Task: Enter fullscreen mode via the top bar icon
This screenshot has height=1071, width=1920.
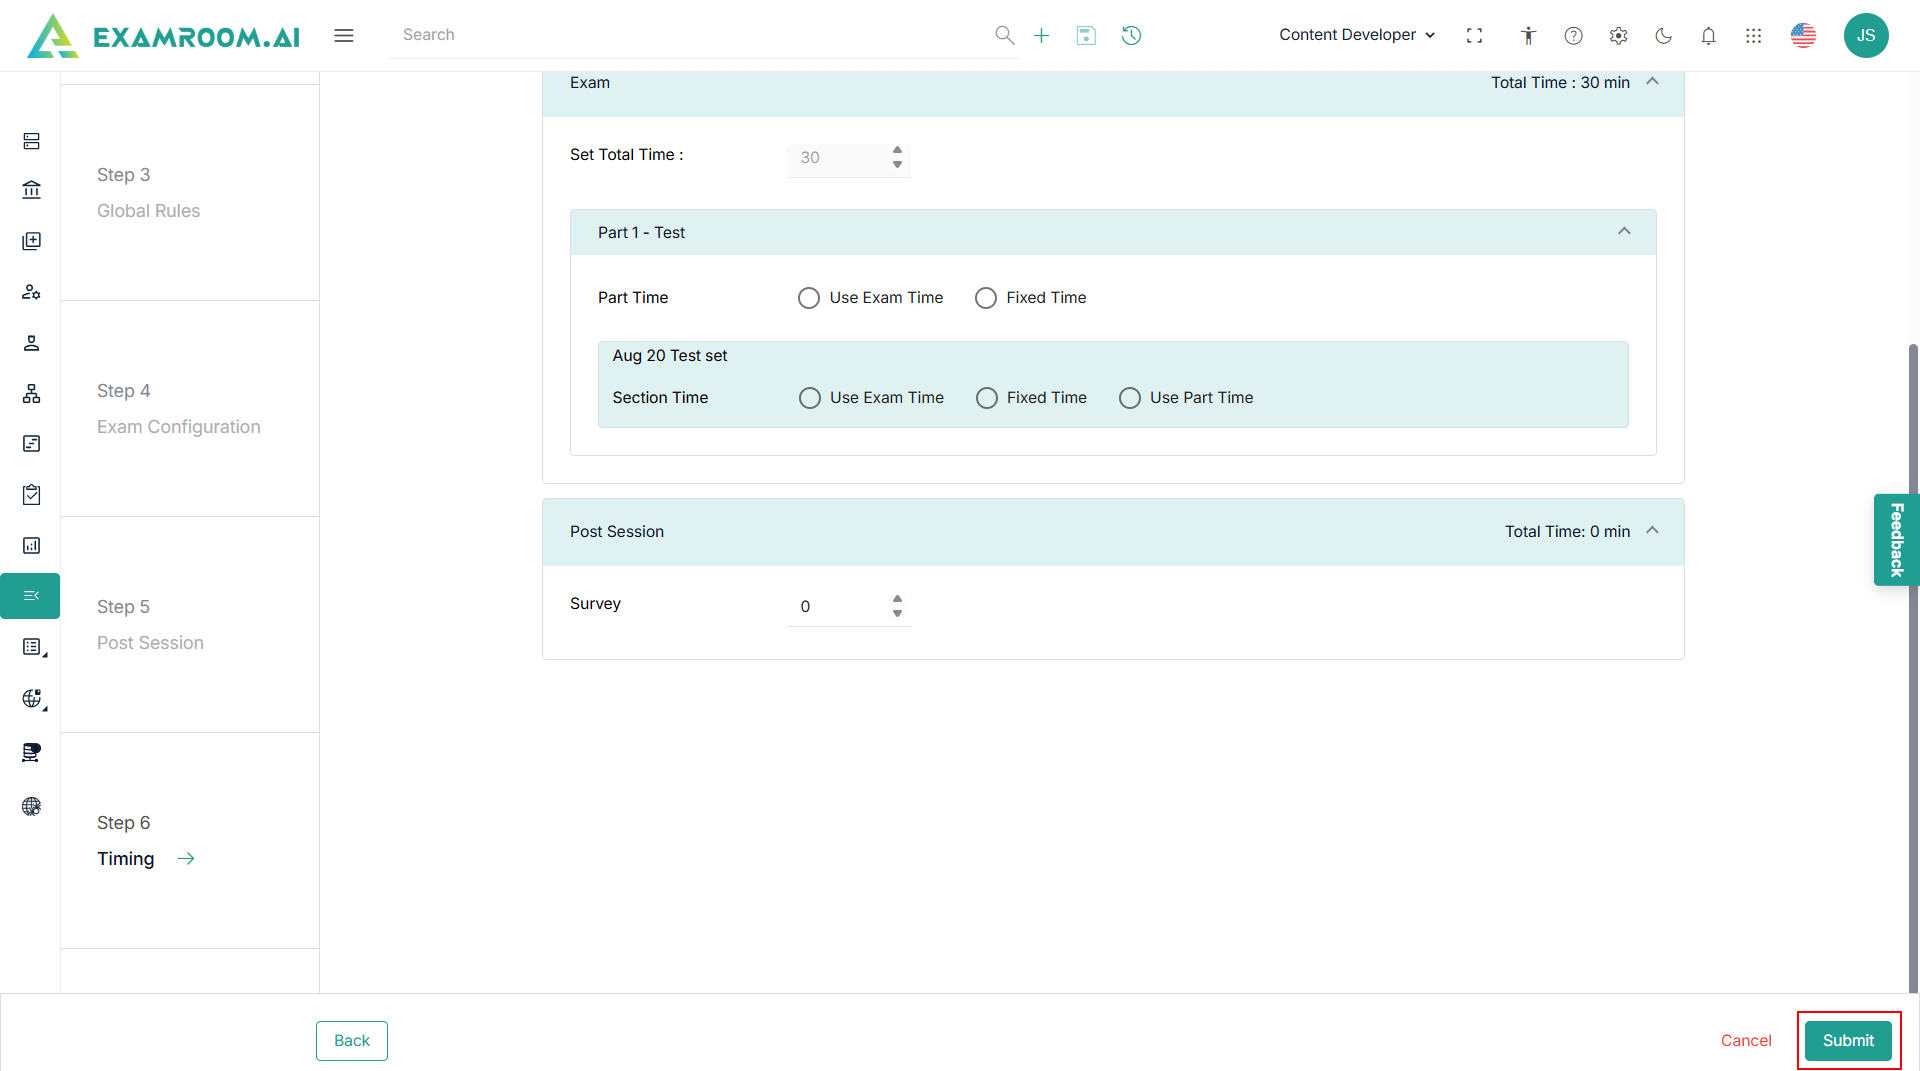Action: tap(1474, 36)
